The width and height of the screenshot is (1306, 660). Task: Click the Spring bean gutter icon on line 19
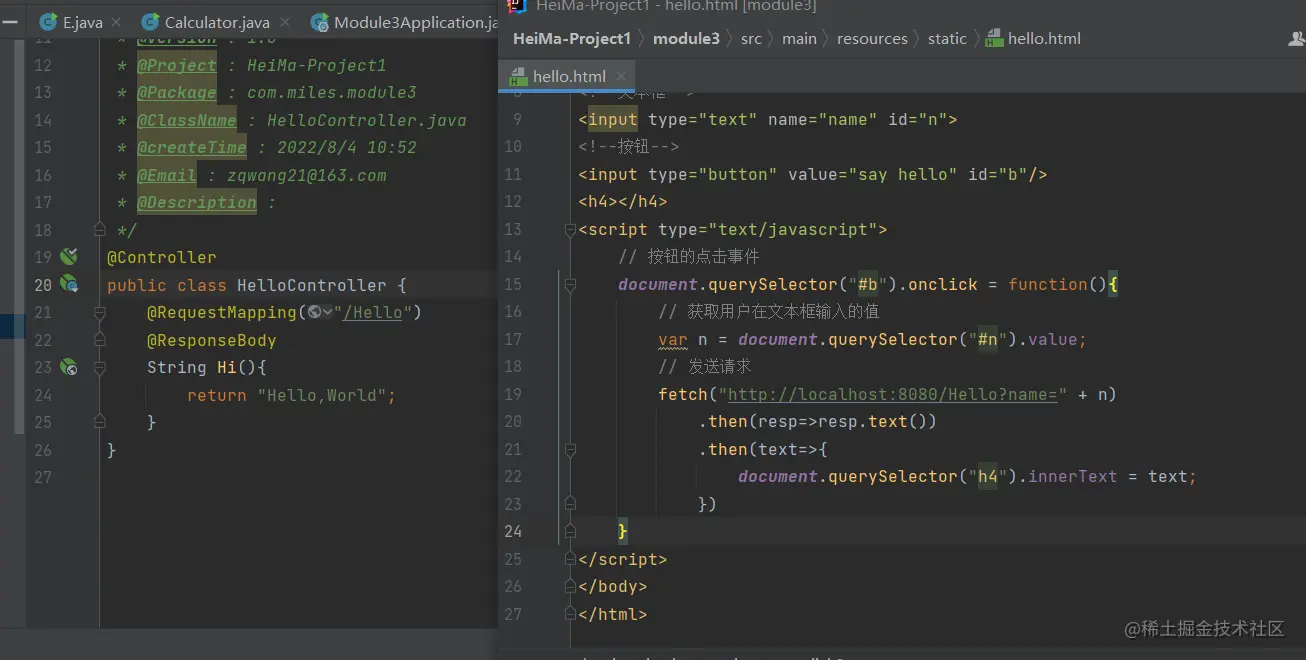(68, 257)
